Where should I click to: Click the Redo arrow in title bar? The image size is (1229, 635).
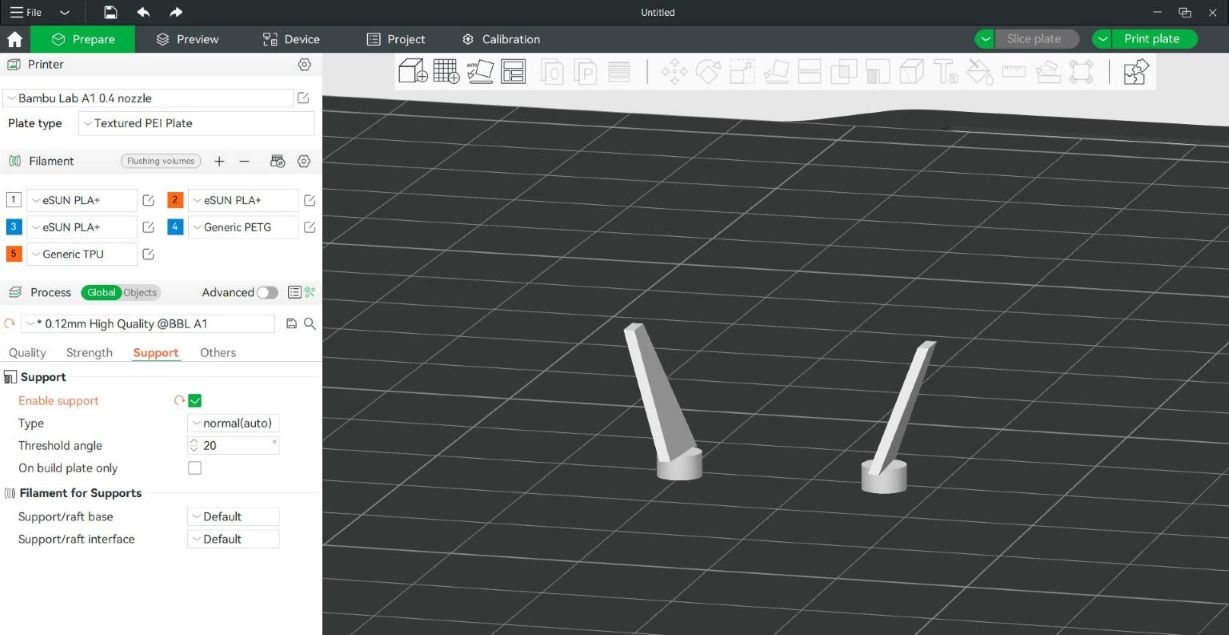[x=176, y=12]
